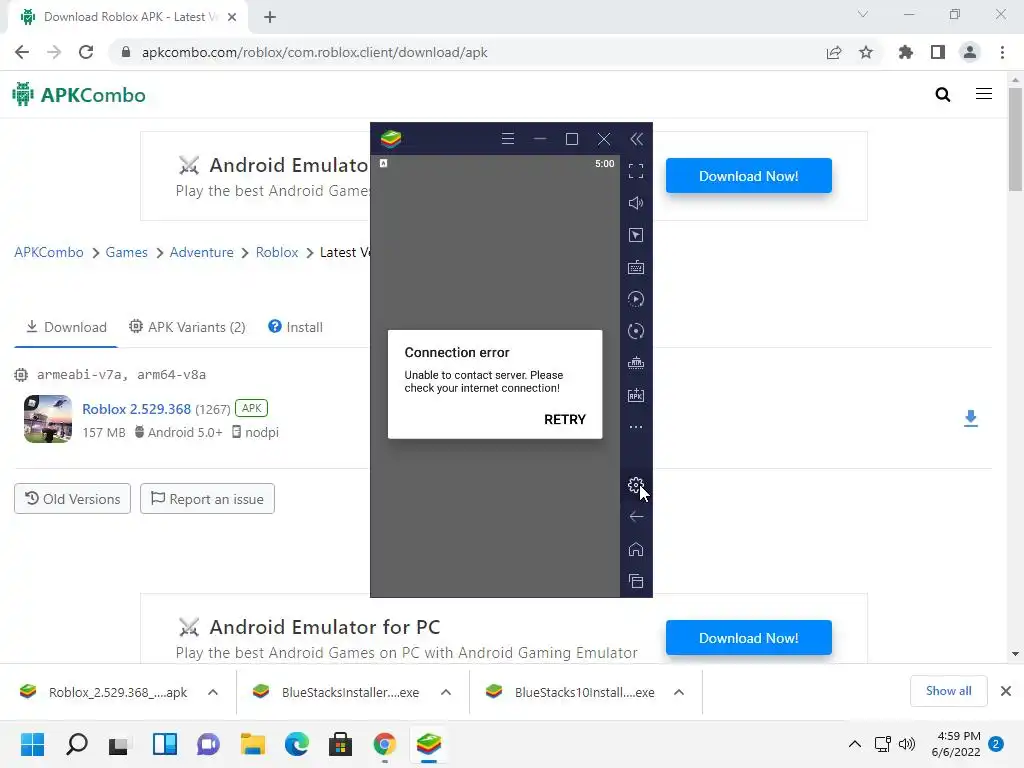Select the Install tab
This screenshot has height=768, width=1024.
tap(295, 327)
